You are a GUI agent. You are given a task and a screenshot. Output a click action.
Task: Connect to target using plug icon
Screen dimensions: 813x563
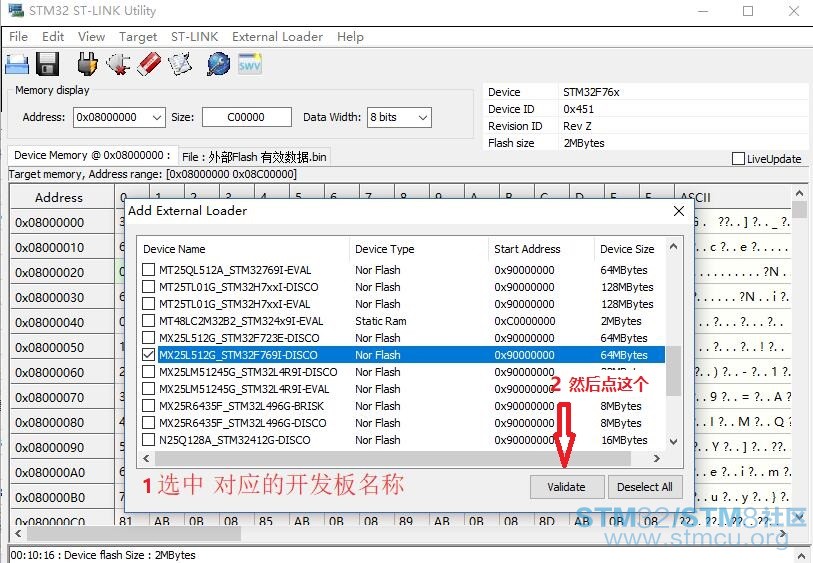click(x=87, y=64)
